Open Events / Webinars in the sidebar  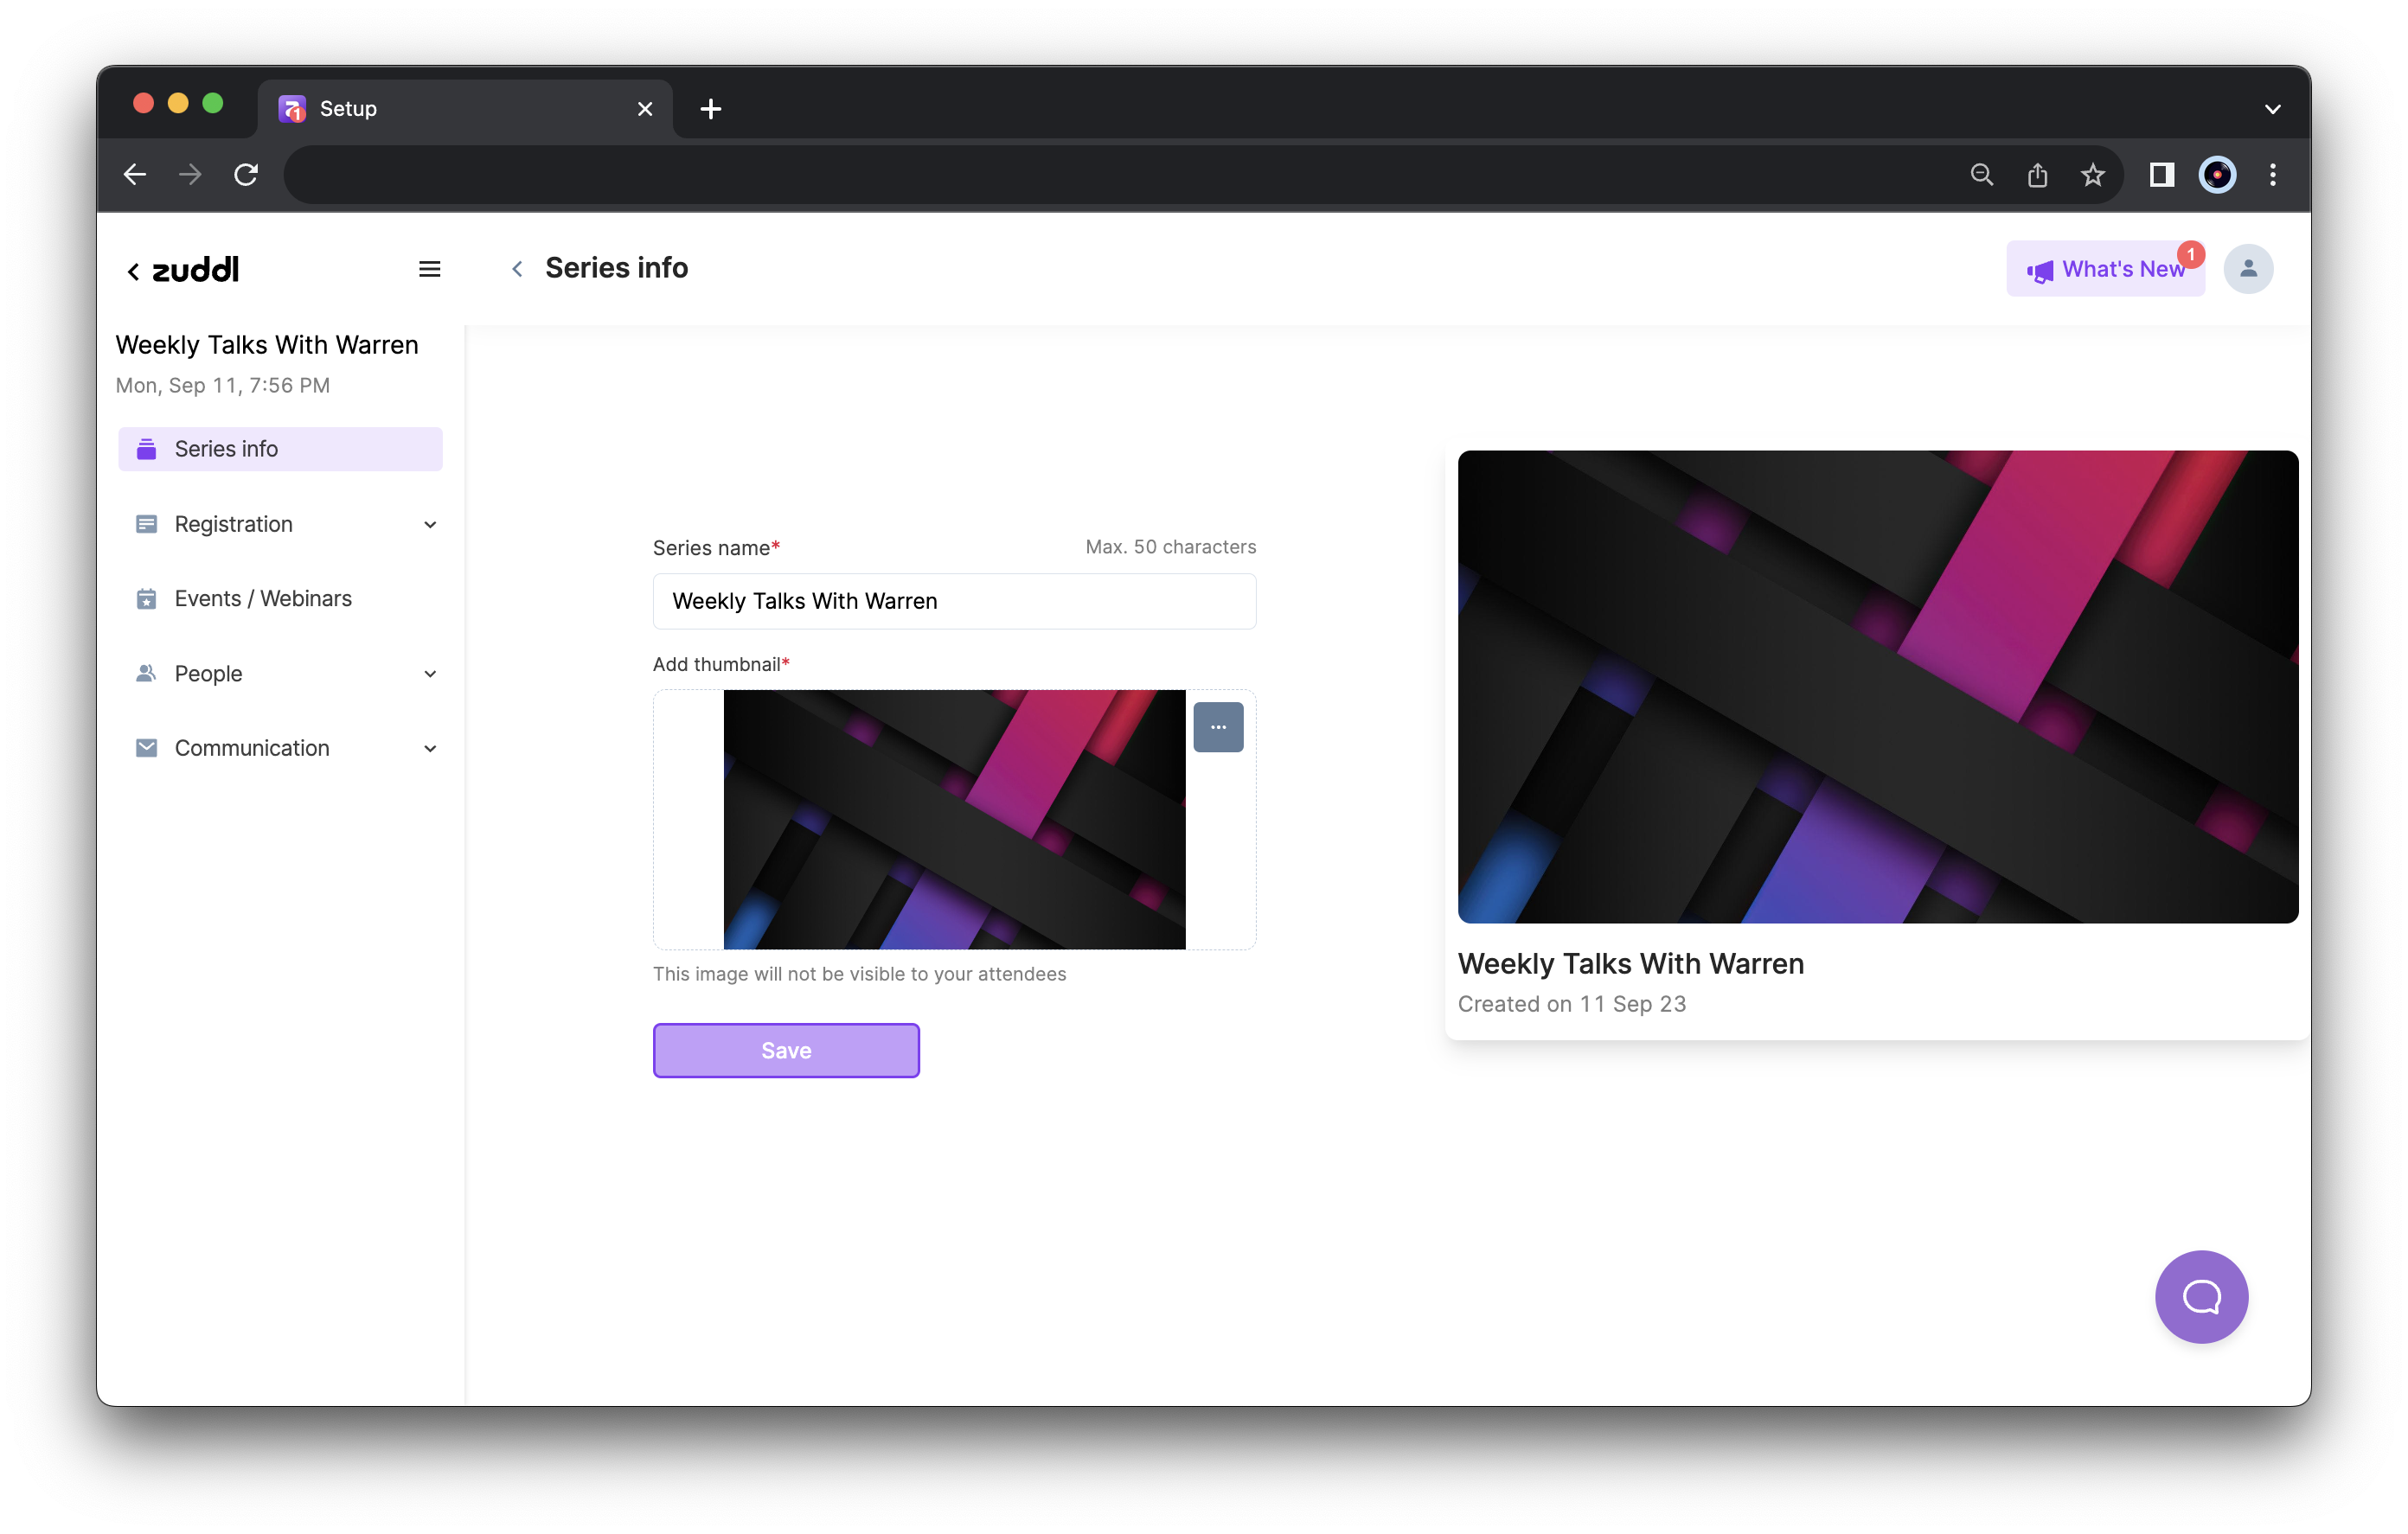click(263, 598)
